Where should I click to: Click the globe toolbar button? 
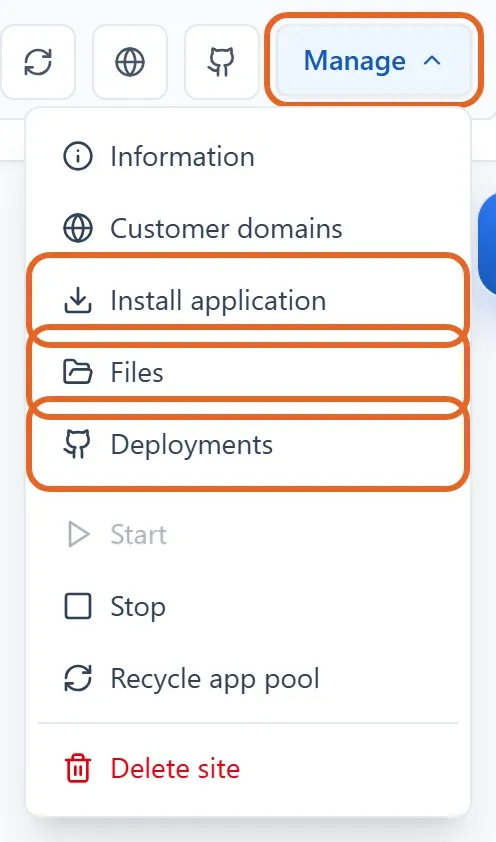[130, 62]
